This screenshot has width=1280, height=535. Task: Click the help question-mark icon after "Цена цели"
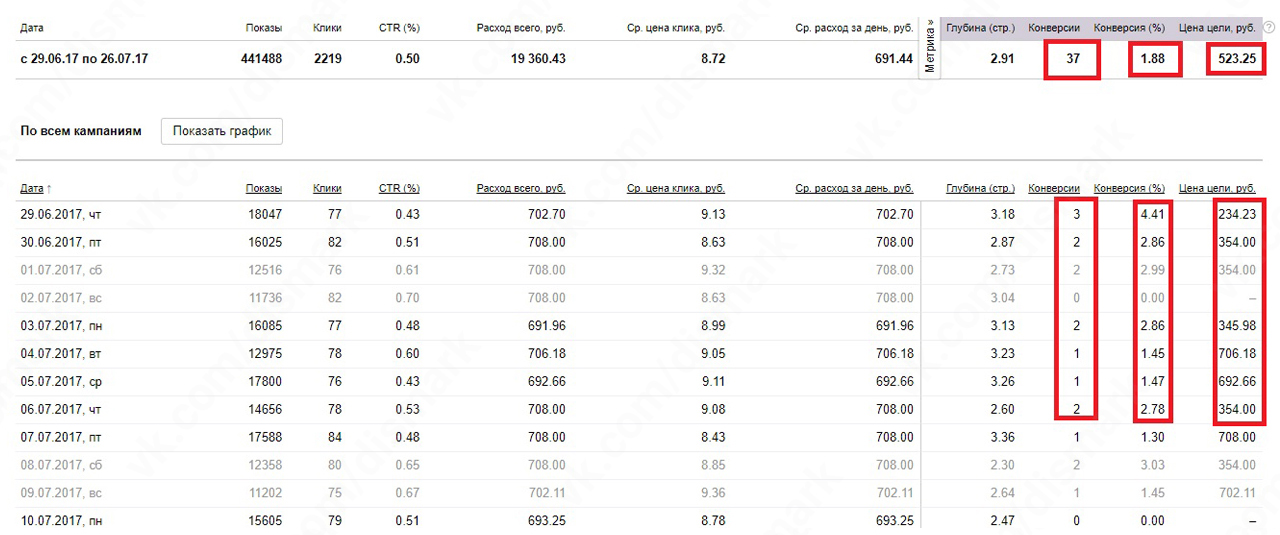click(x=1269, y=28)
